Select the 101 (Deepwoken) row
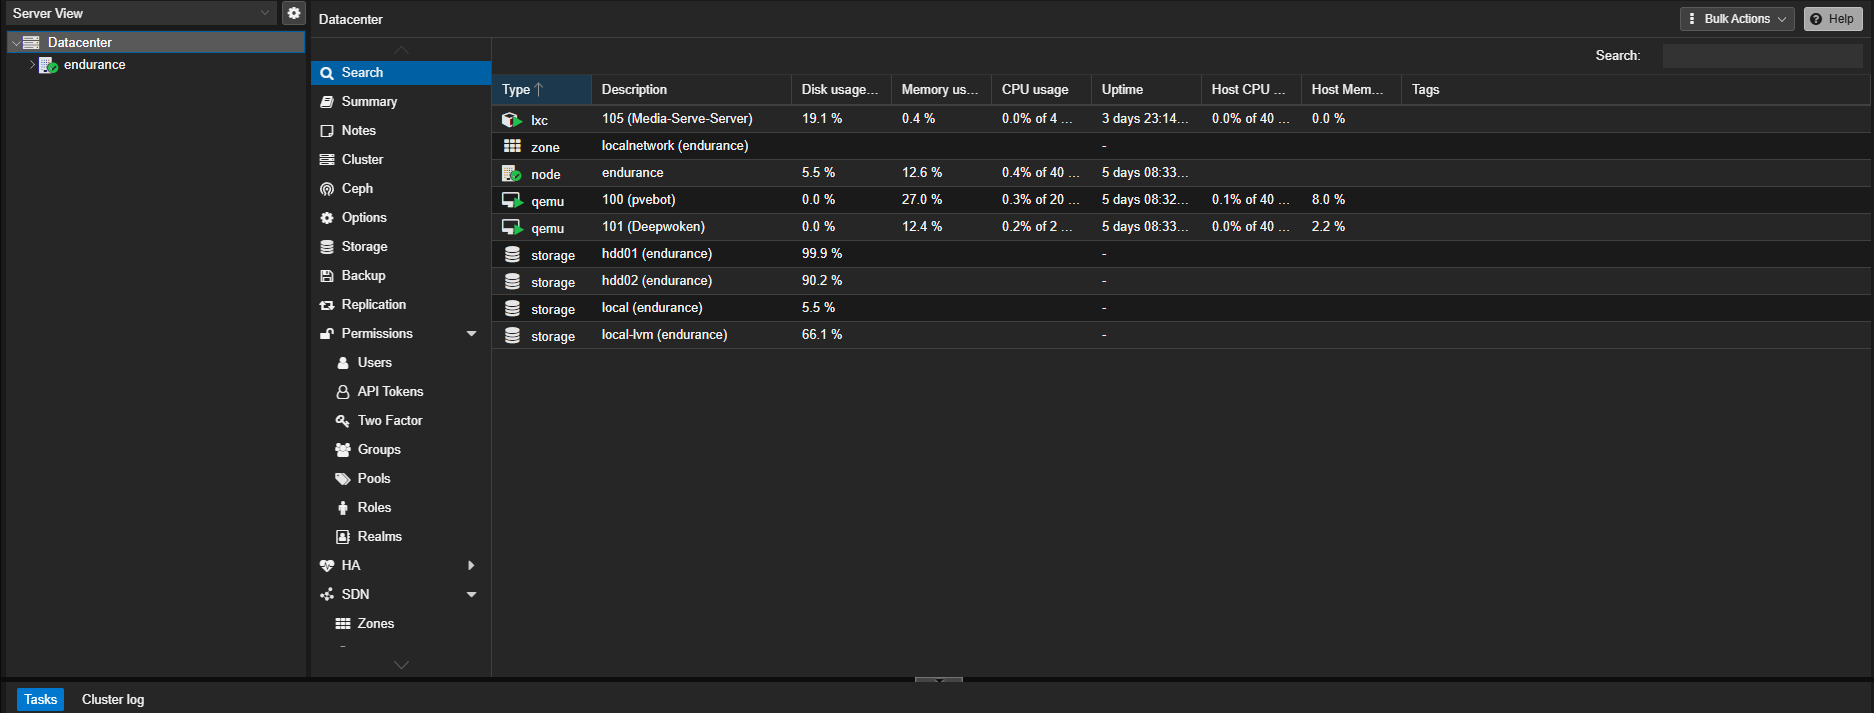The width and height of the screenshot is (1874, 713). pos(1180,227)
